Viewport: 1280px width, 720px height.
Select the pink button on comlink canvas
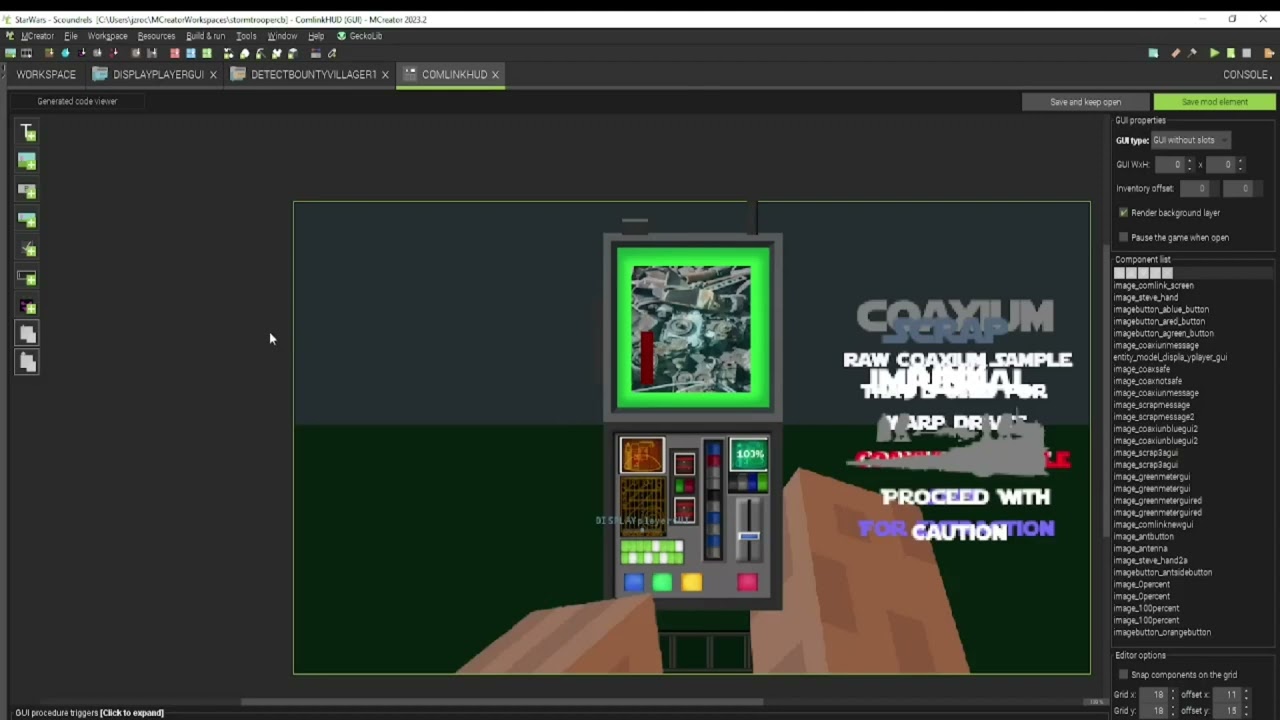click(x=747, y=583)
